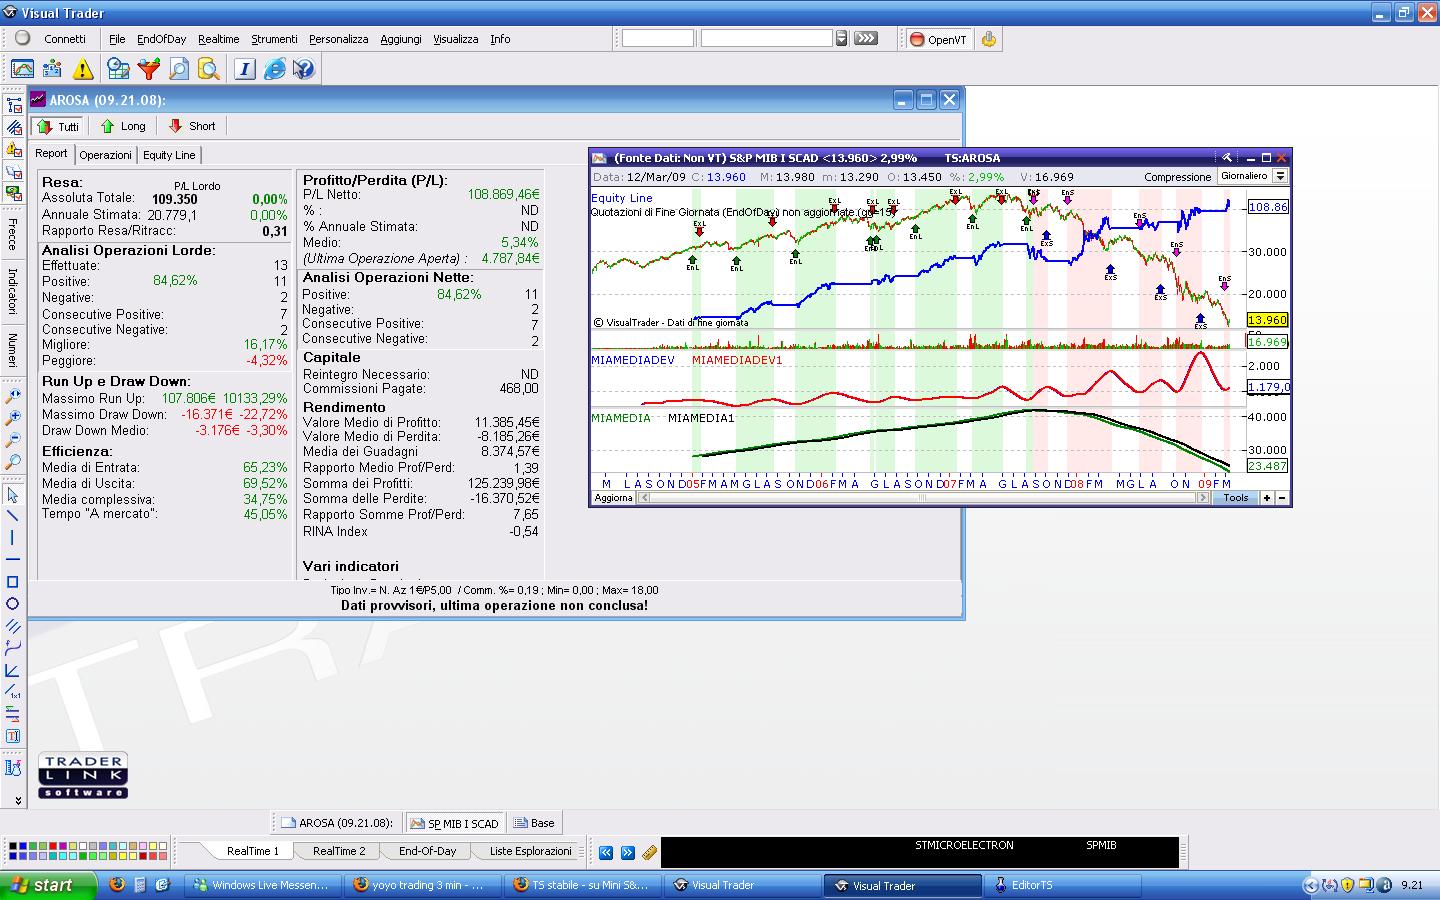Click the minus button beside Tools
The image size is (1440, 900).
[x=1282, y=498]
